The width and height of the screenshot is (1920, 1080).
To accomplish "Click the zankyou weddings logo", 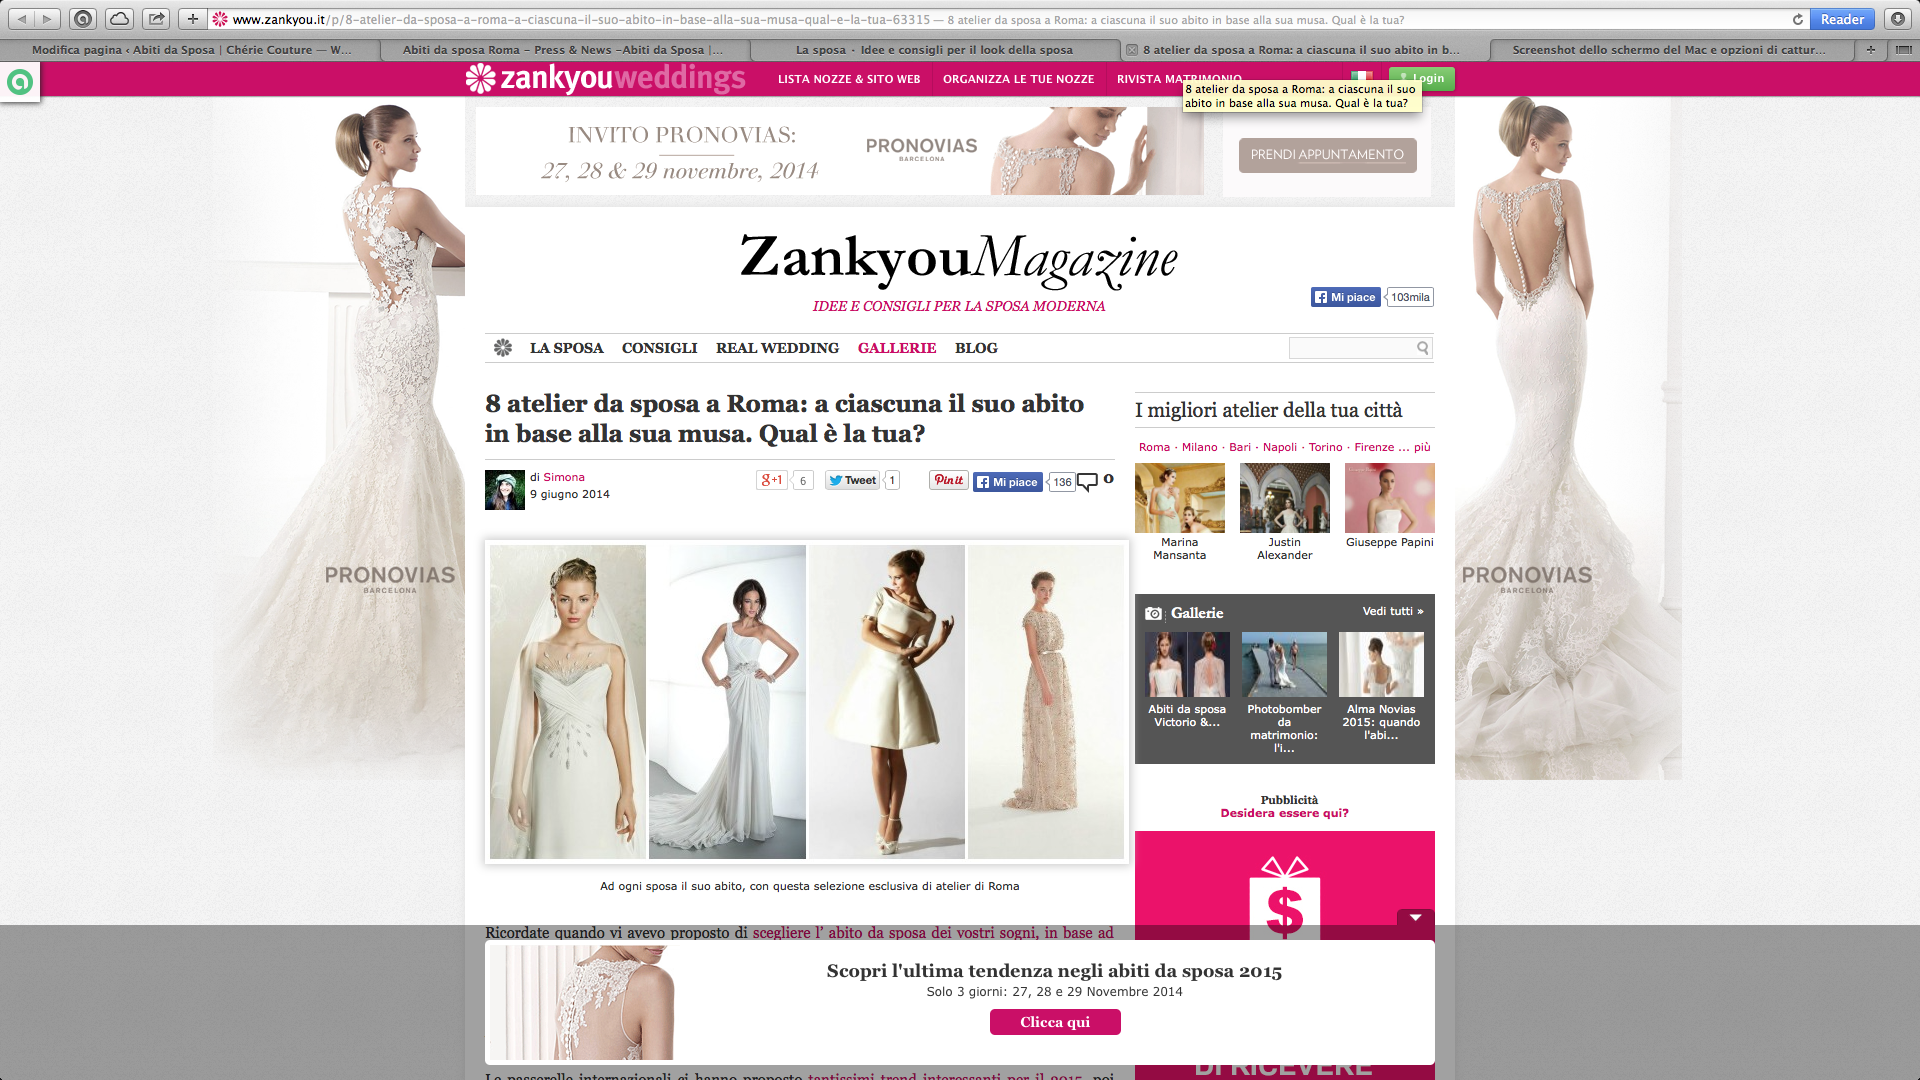I will click(605, 78).
